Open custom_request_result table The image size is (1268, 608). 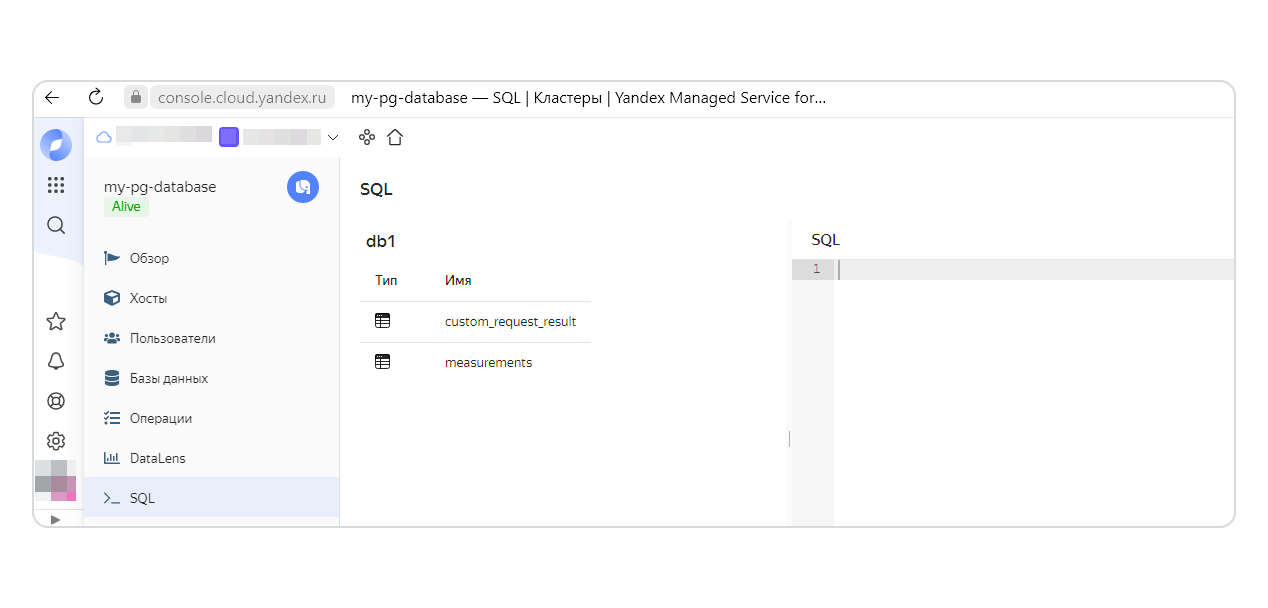[510, 321]
